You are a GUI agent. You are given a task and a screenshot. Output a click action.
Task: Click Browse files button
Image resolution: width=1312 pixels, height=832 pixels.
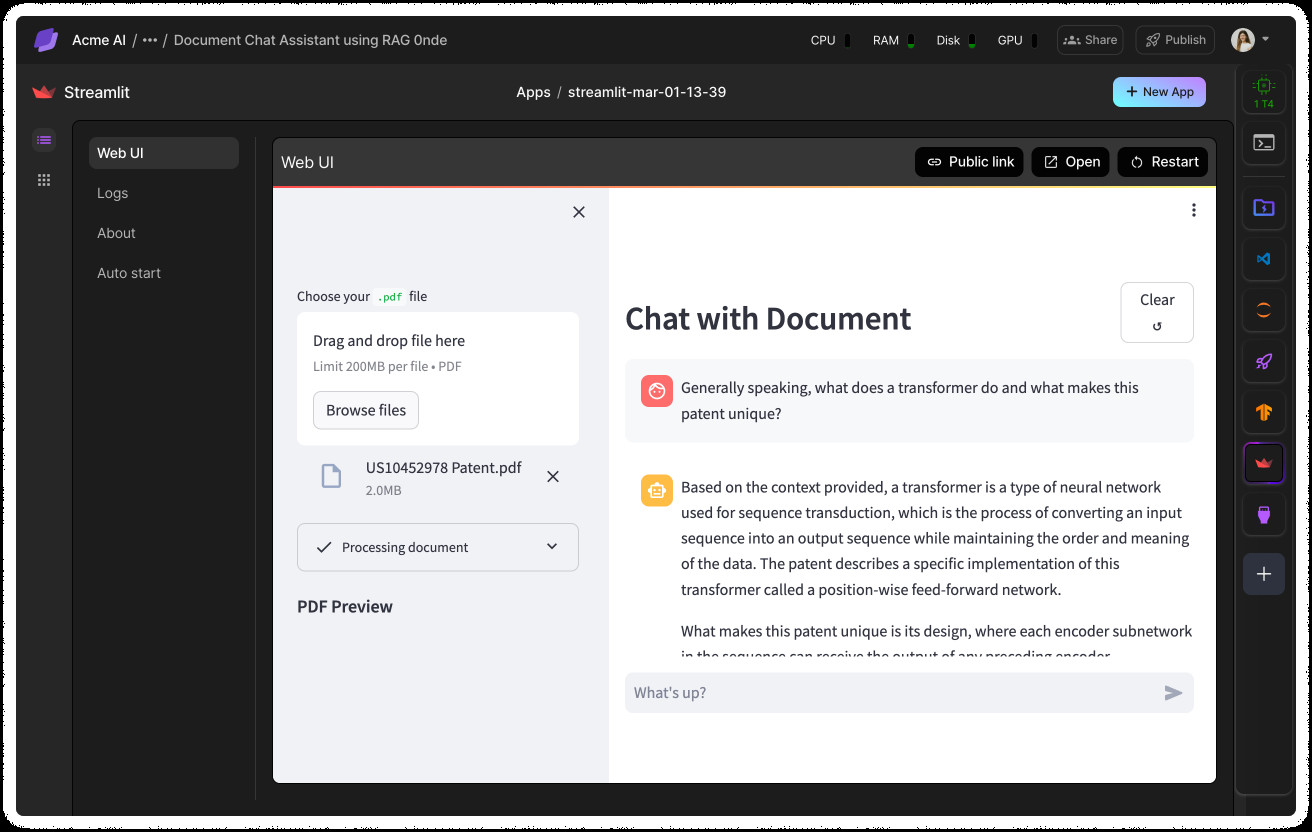click(x=366, y=410)
